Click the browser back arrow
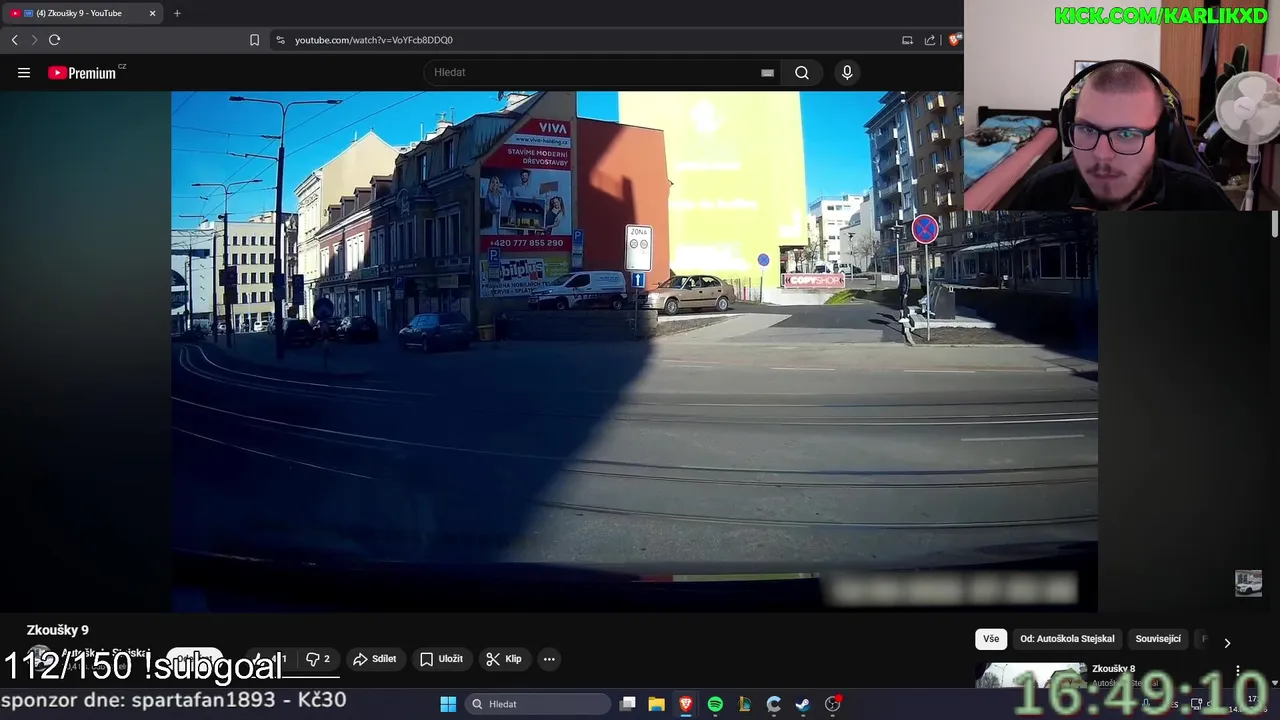The width and height of the screenshot is (1280, 720). pyautogui.click(x=14, y=40)
